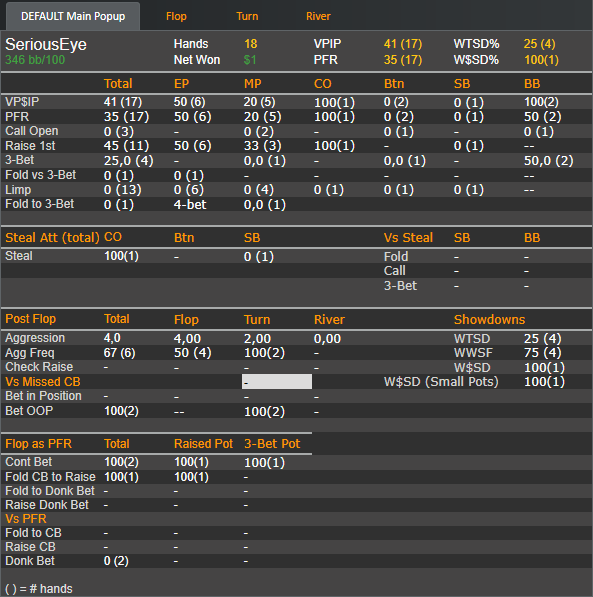Image resolution: width=593 pixels, height=597 pixels.
Task: Click the Agg Freq Turn value 100(2)
Action: pos(264,353)
